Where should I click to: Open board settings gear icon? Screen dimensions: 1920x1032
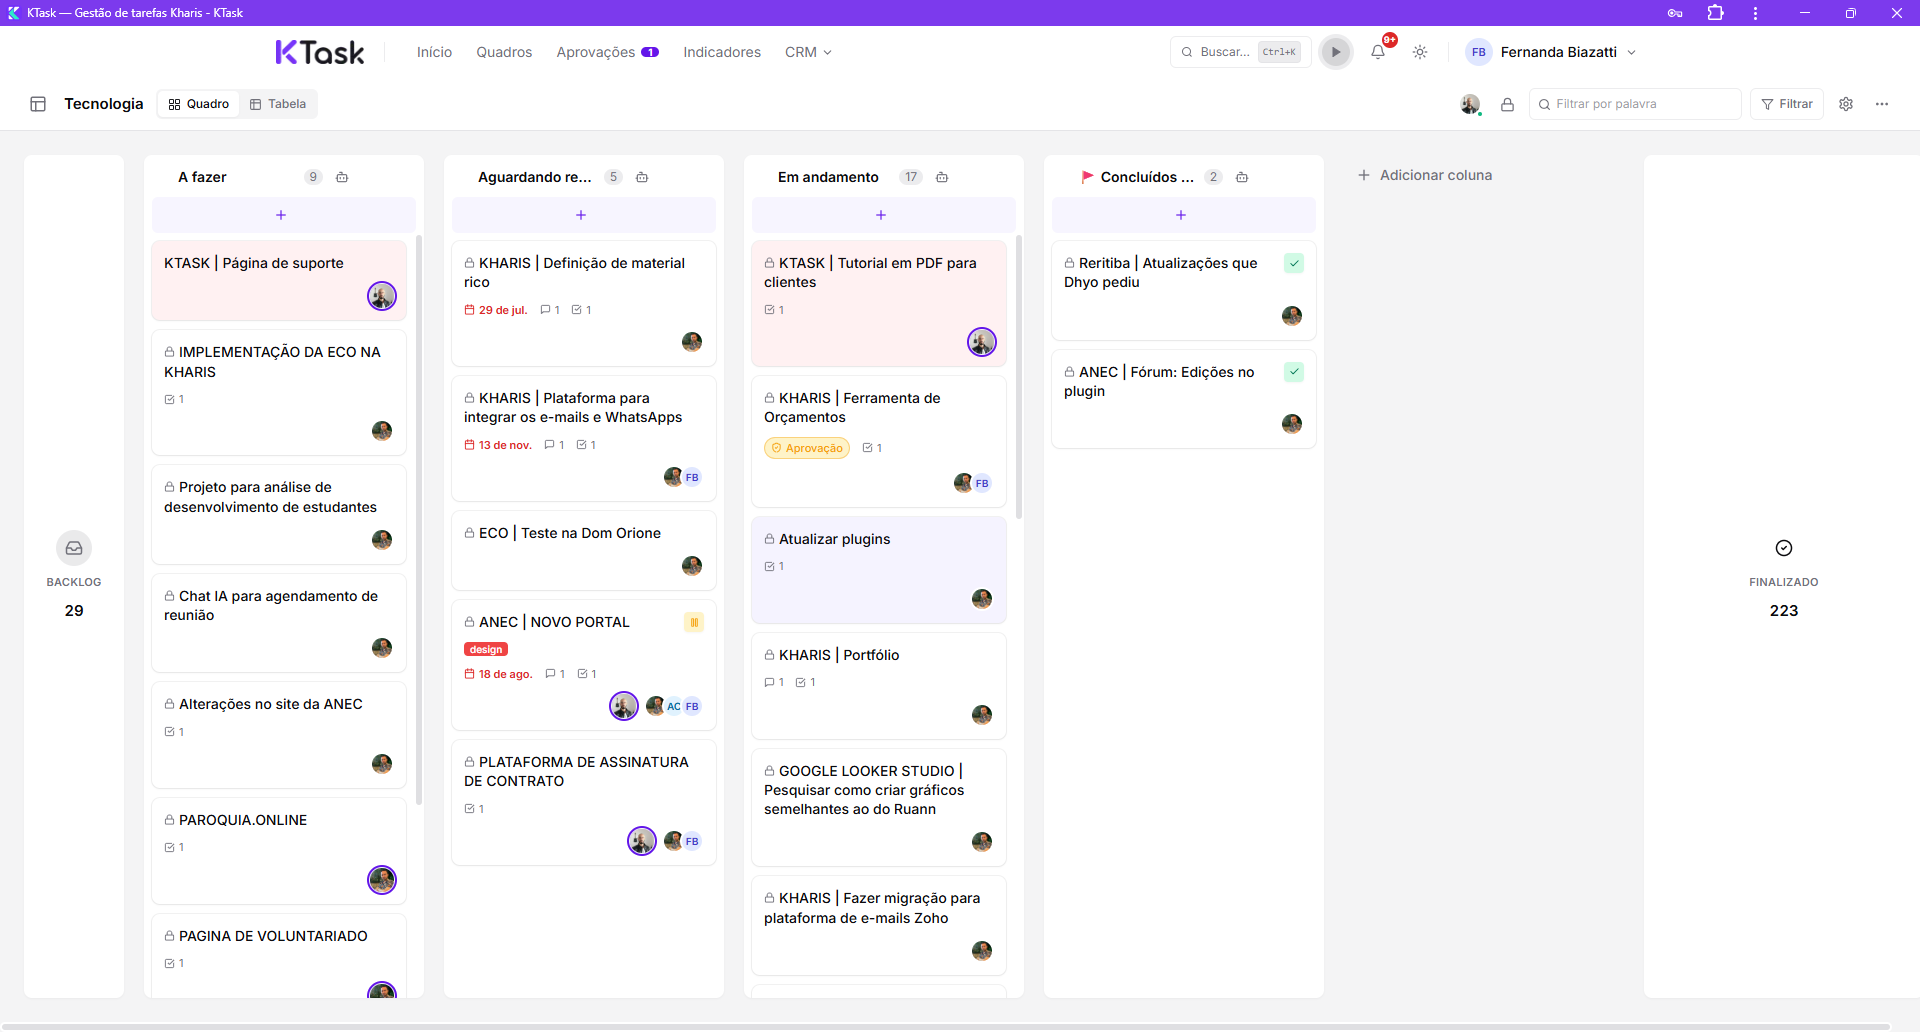(x=1846, y=104)
